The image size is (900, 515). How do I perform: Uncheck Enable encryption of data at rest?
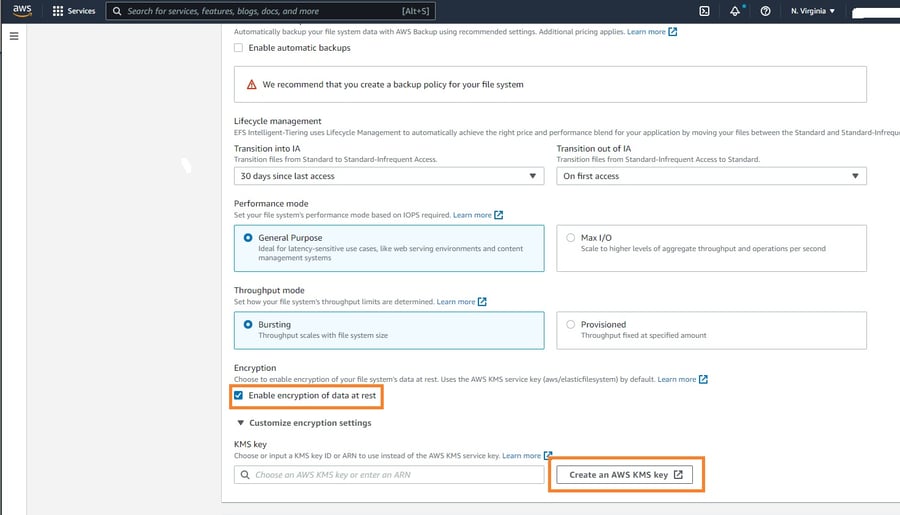(x=239, y=395)
